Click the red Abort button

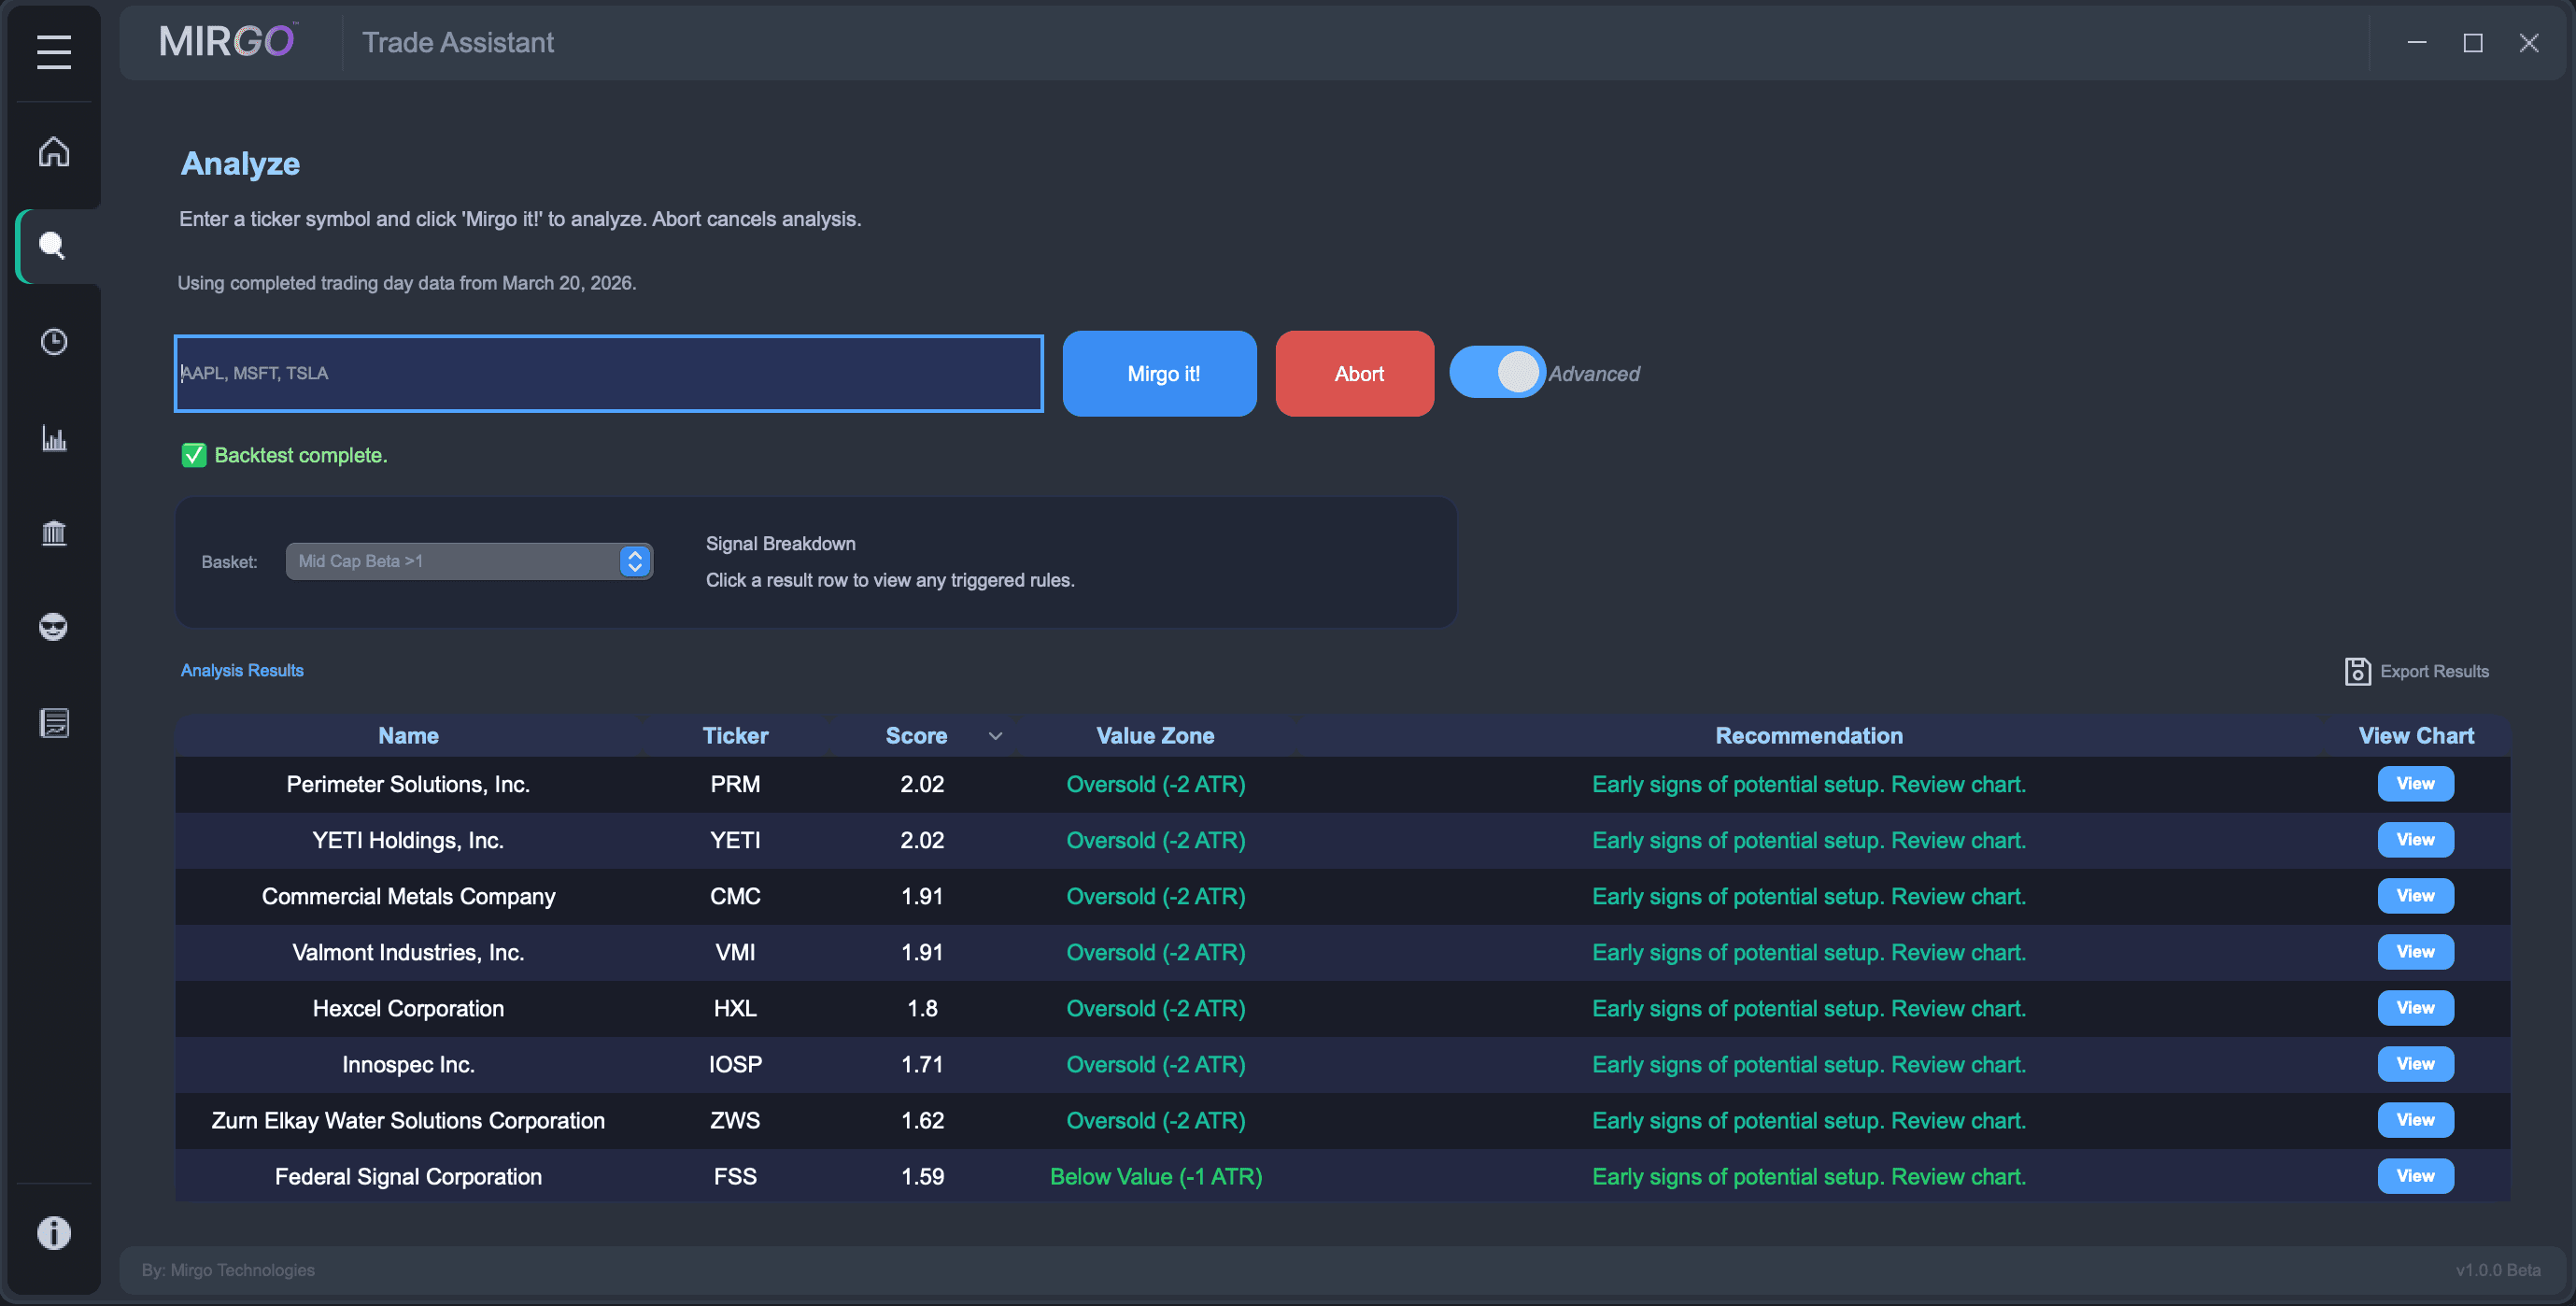pos(1354,373)
